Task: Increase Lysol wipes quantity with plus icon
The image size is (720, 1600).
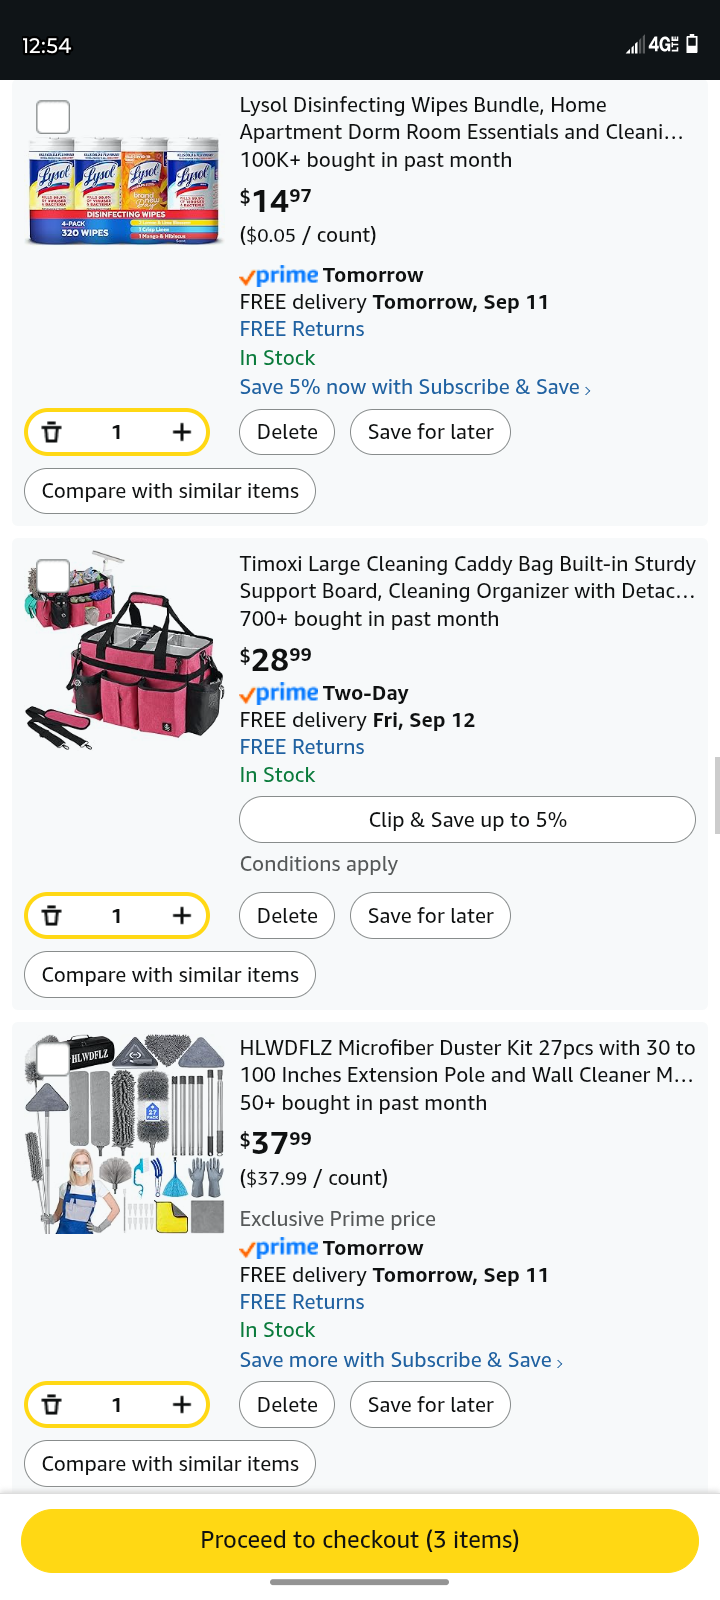Action: point(181,432)
